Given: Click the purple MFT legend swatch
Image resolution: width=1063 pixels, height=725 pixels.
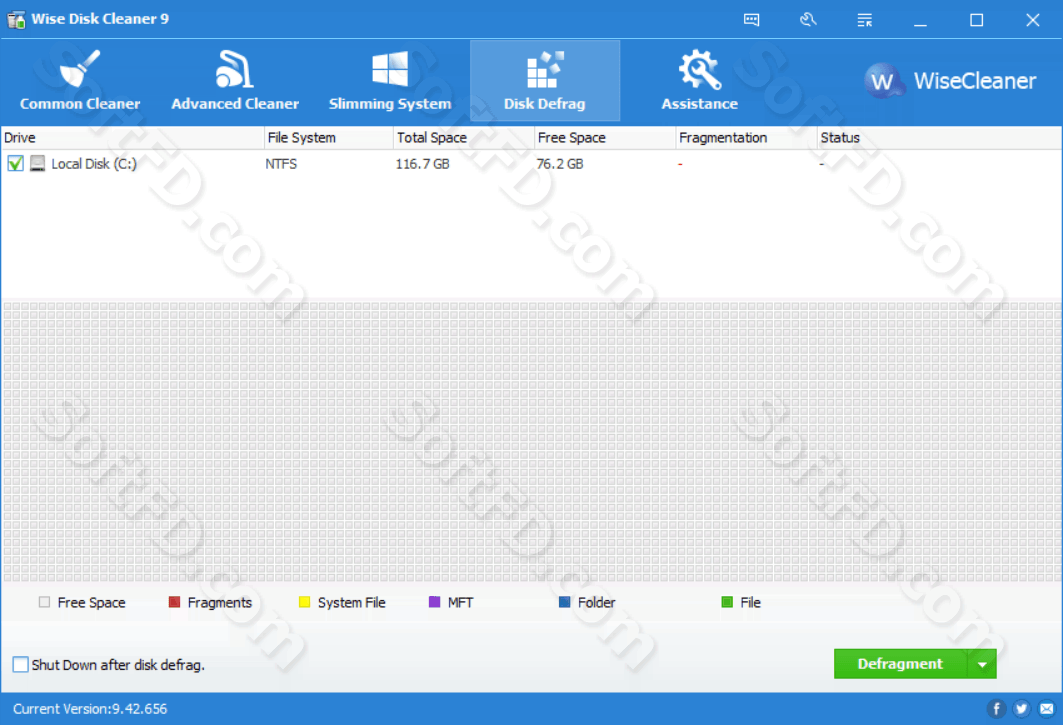Looking at the screenshot, I should pyautogui.click(x=435, y=602).
